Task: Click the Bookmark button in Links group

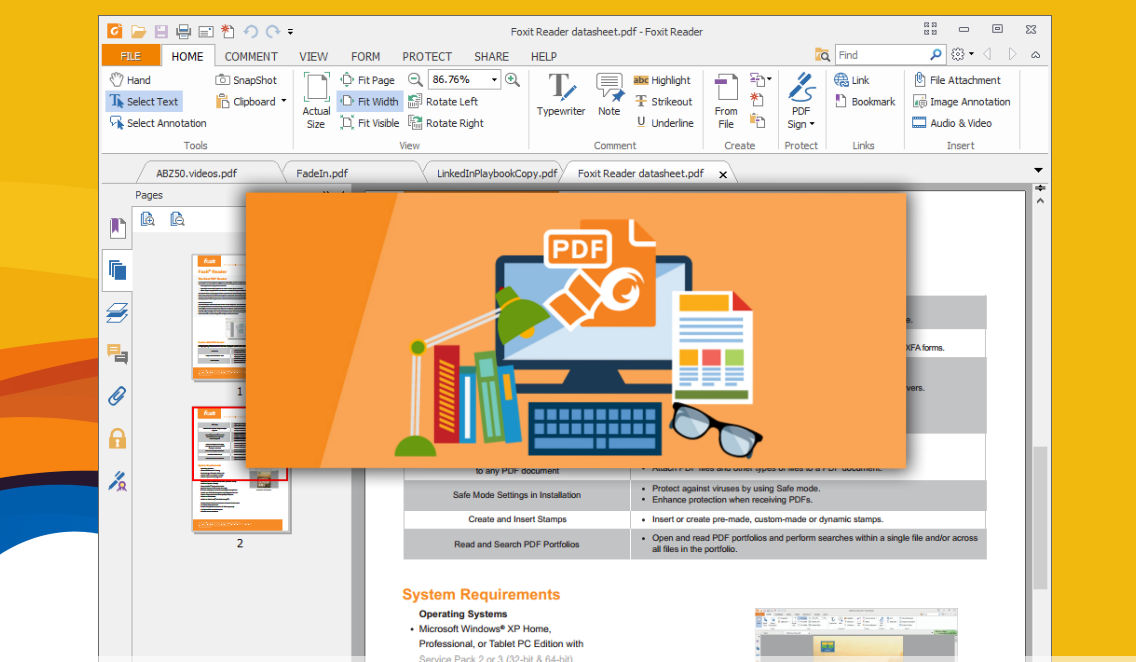Action: coord(865,101)
